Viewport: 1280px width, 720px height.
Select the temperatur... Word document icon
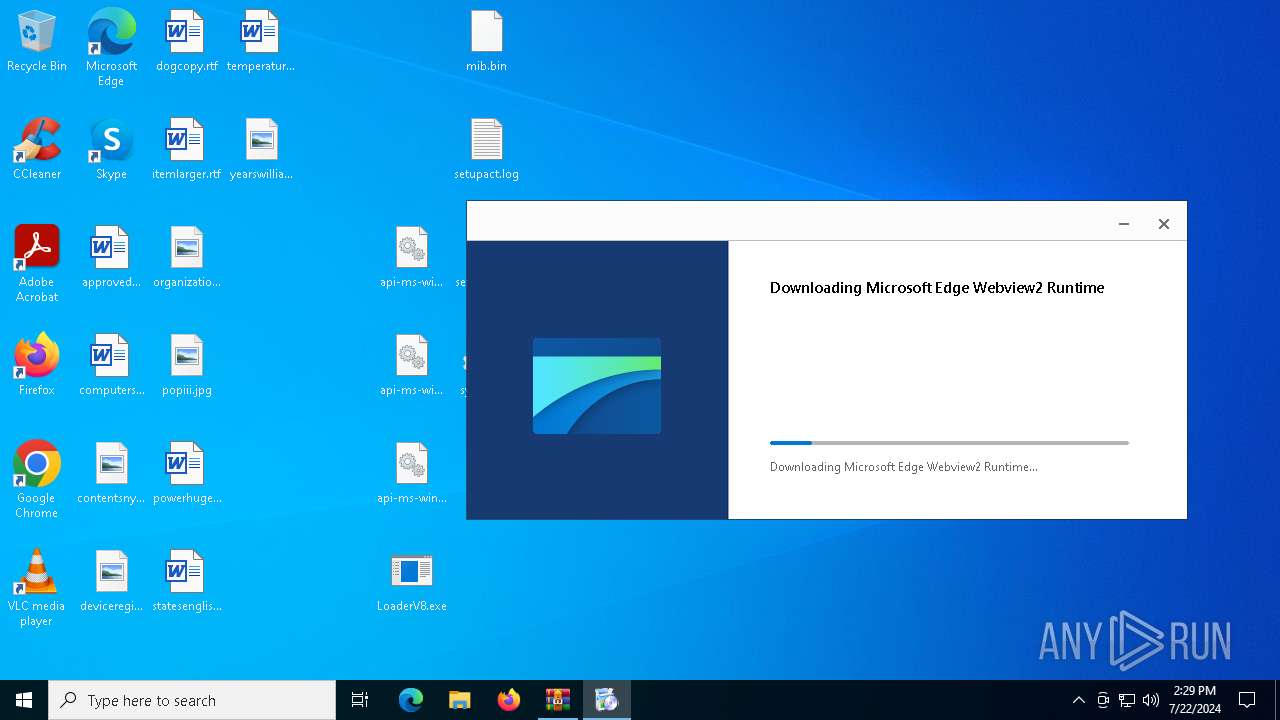point(260,41)
